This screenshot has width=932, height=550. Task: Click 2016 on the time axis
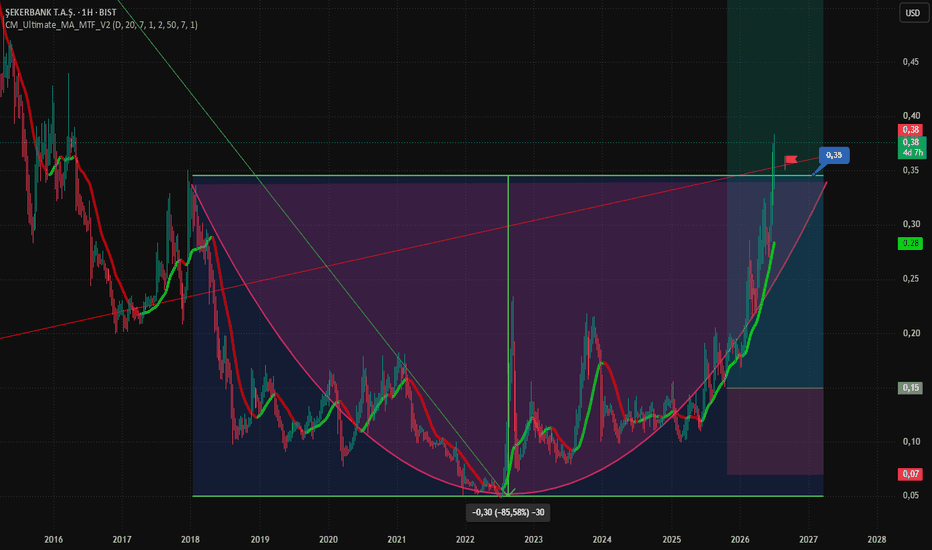click(53, 540)
